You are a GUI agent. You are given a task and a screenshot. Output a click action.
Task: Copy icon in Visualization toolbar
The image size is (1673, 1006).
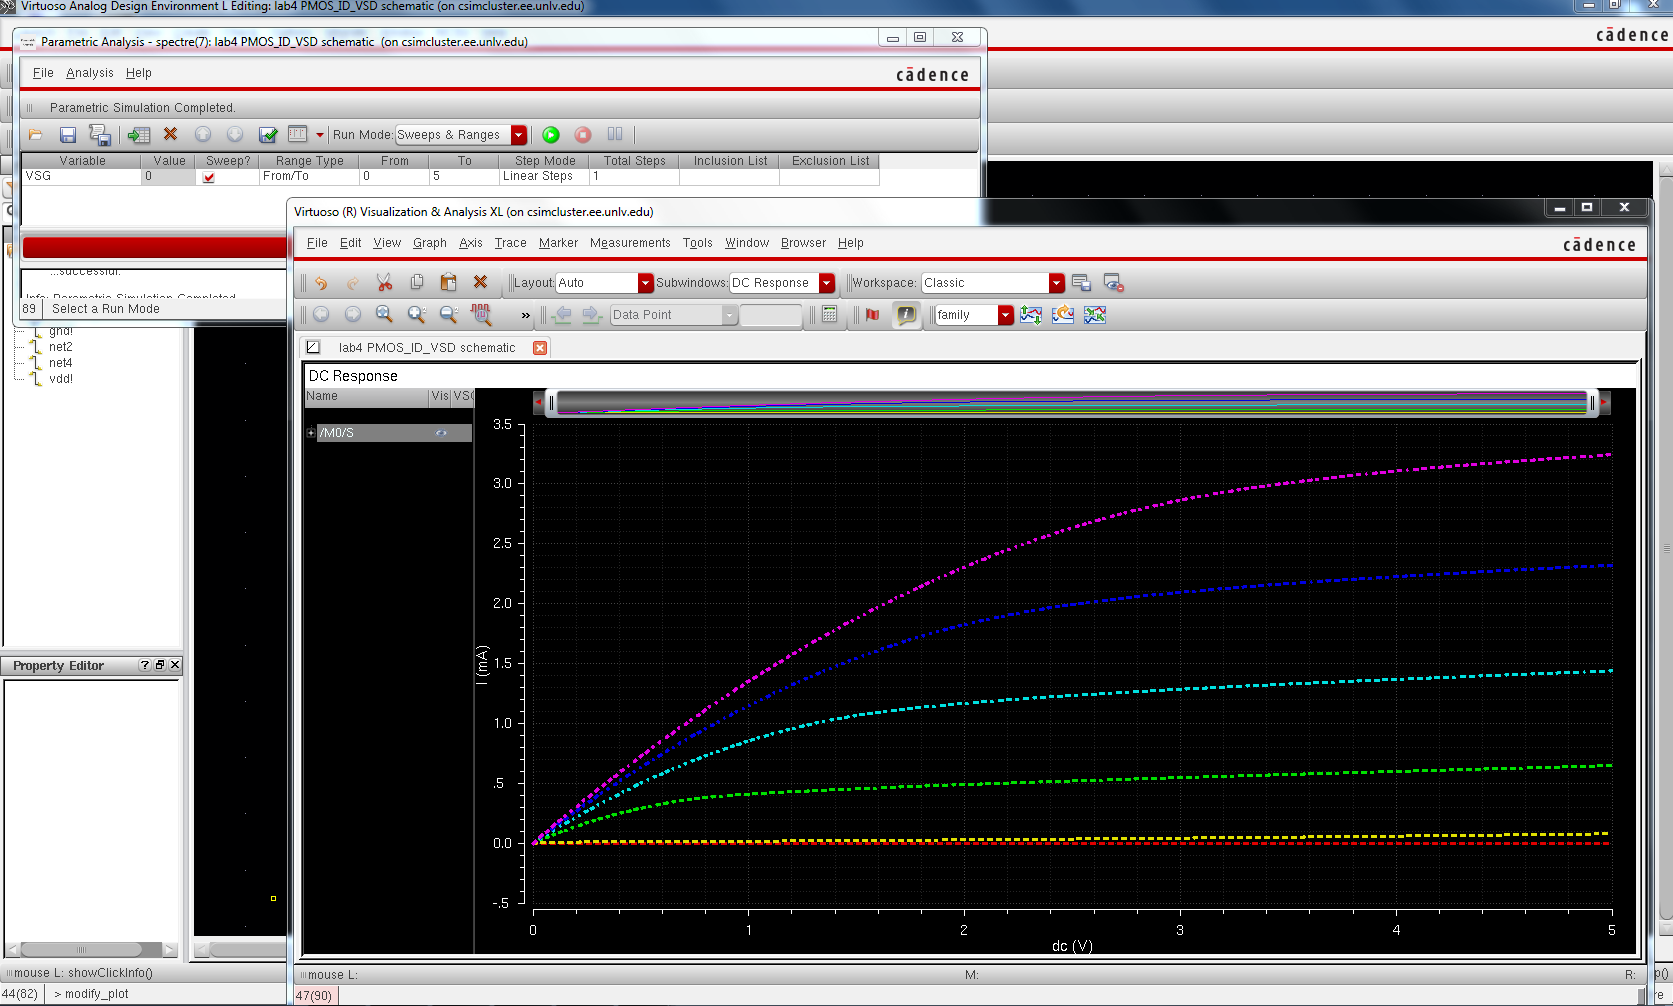click(x=417, y=283)
